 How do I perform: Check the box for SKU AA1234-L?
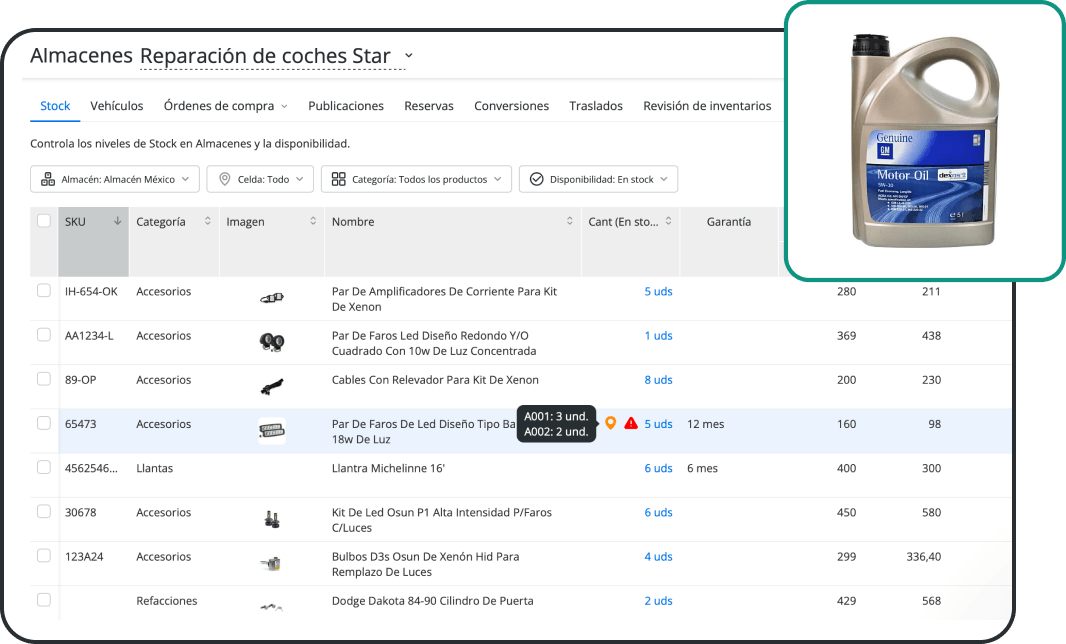click(44, 335)
